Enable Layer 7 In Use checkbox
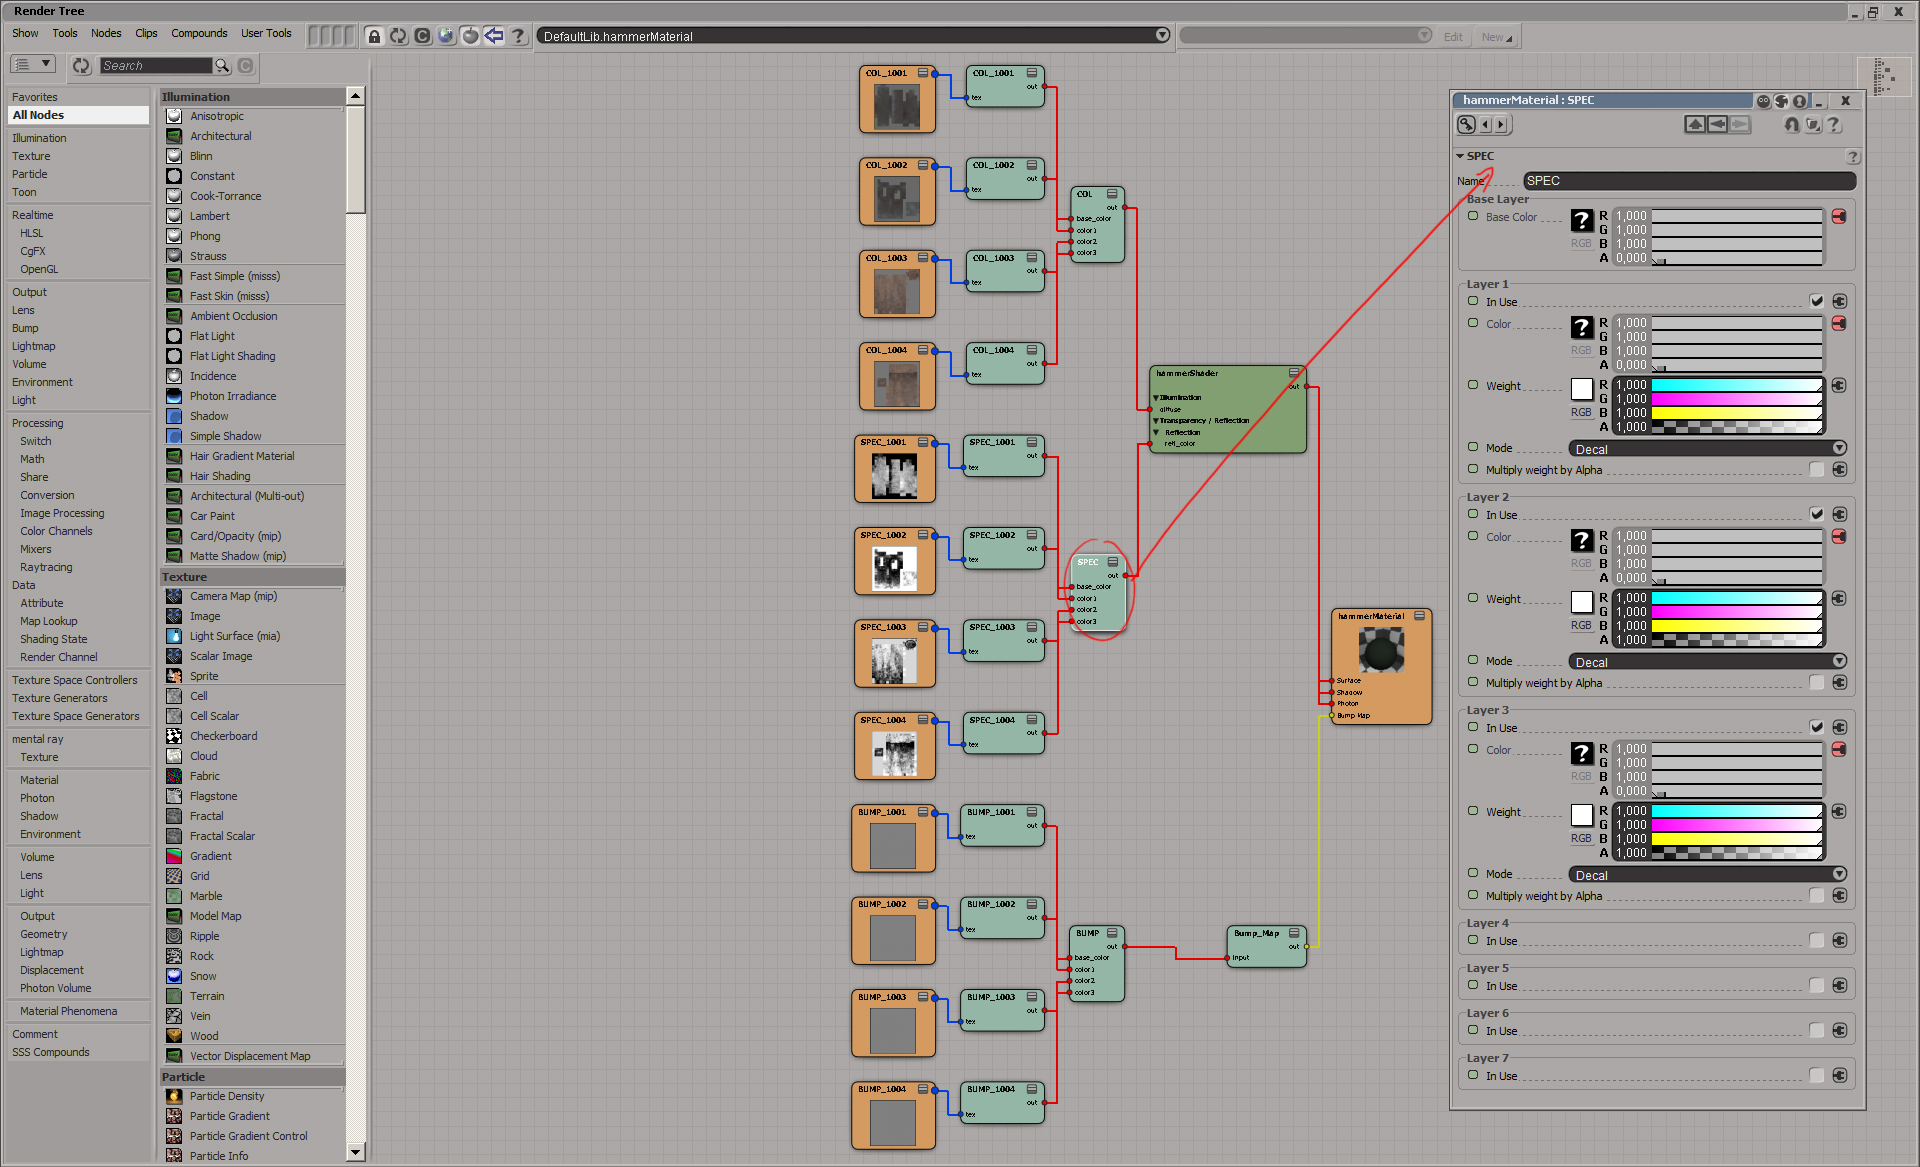This screenshot has width=1920, height=1167. click(1816, 1076)
